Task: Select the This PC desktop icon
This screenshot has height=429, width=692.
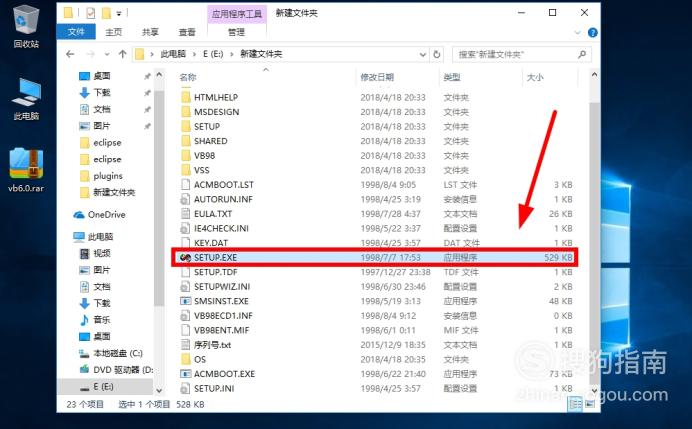Action: [26, 99]
